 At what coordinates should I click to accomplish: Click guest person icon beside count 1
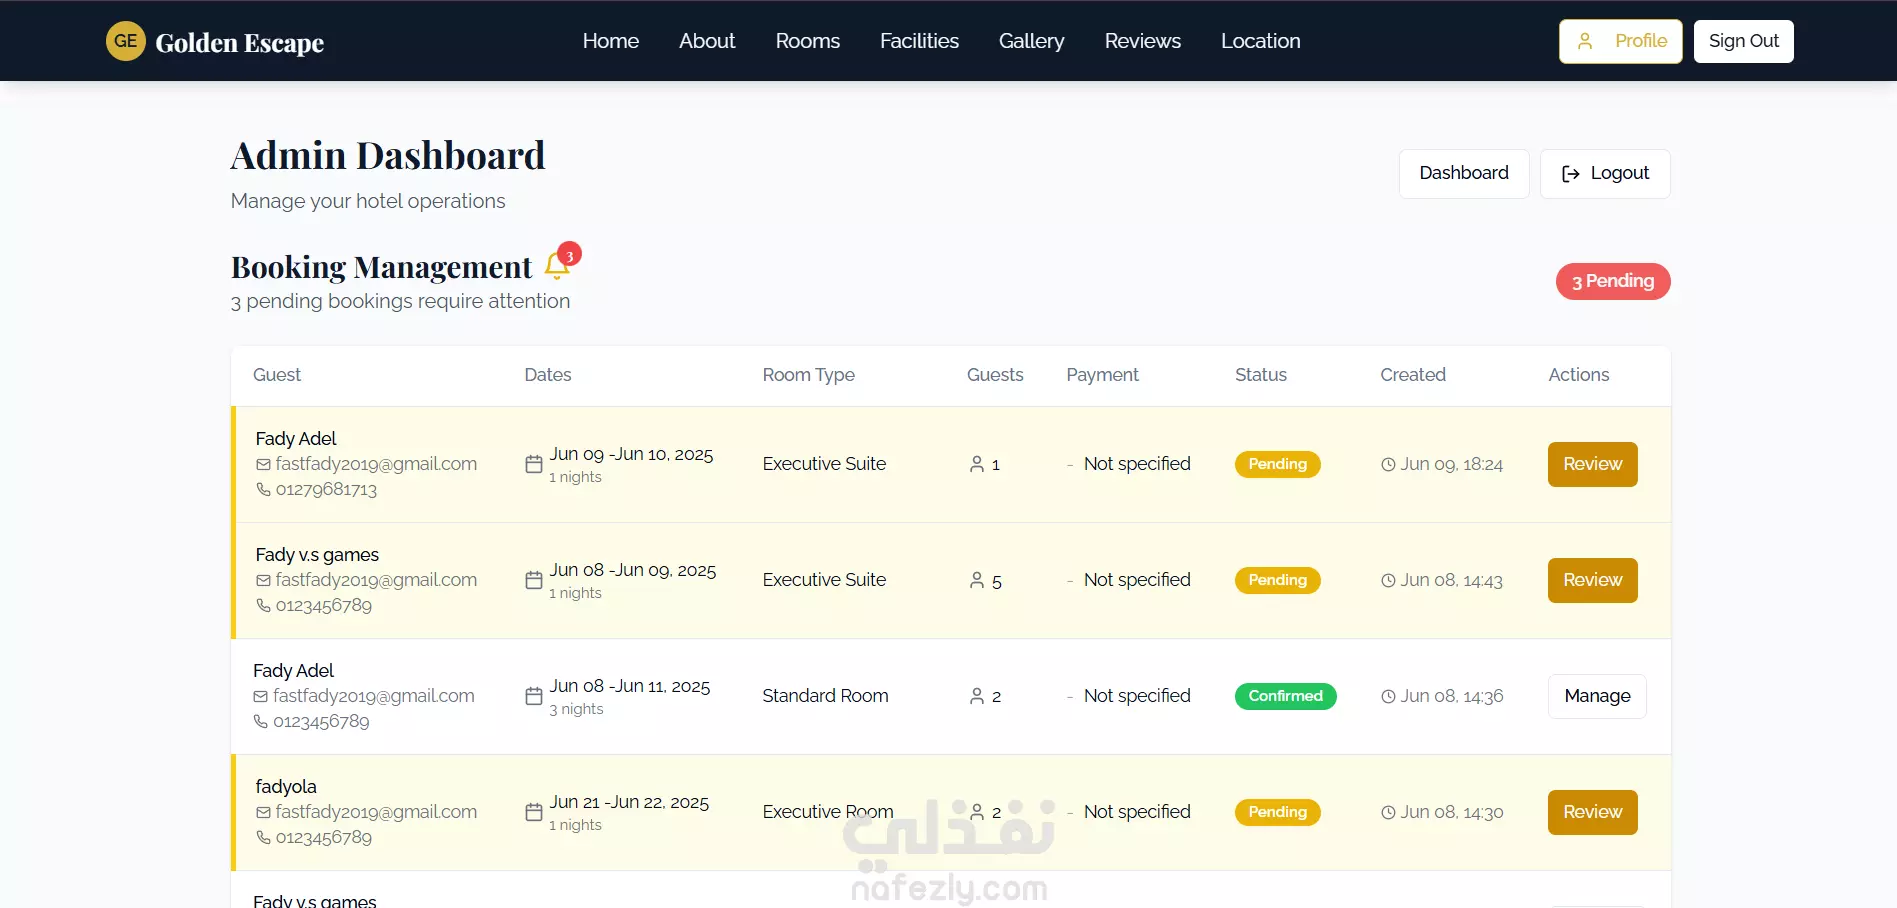pos(977,464)
